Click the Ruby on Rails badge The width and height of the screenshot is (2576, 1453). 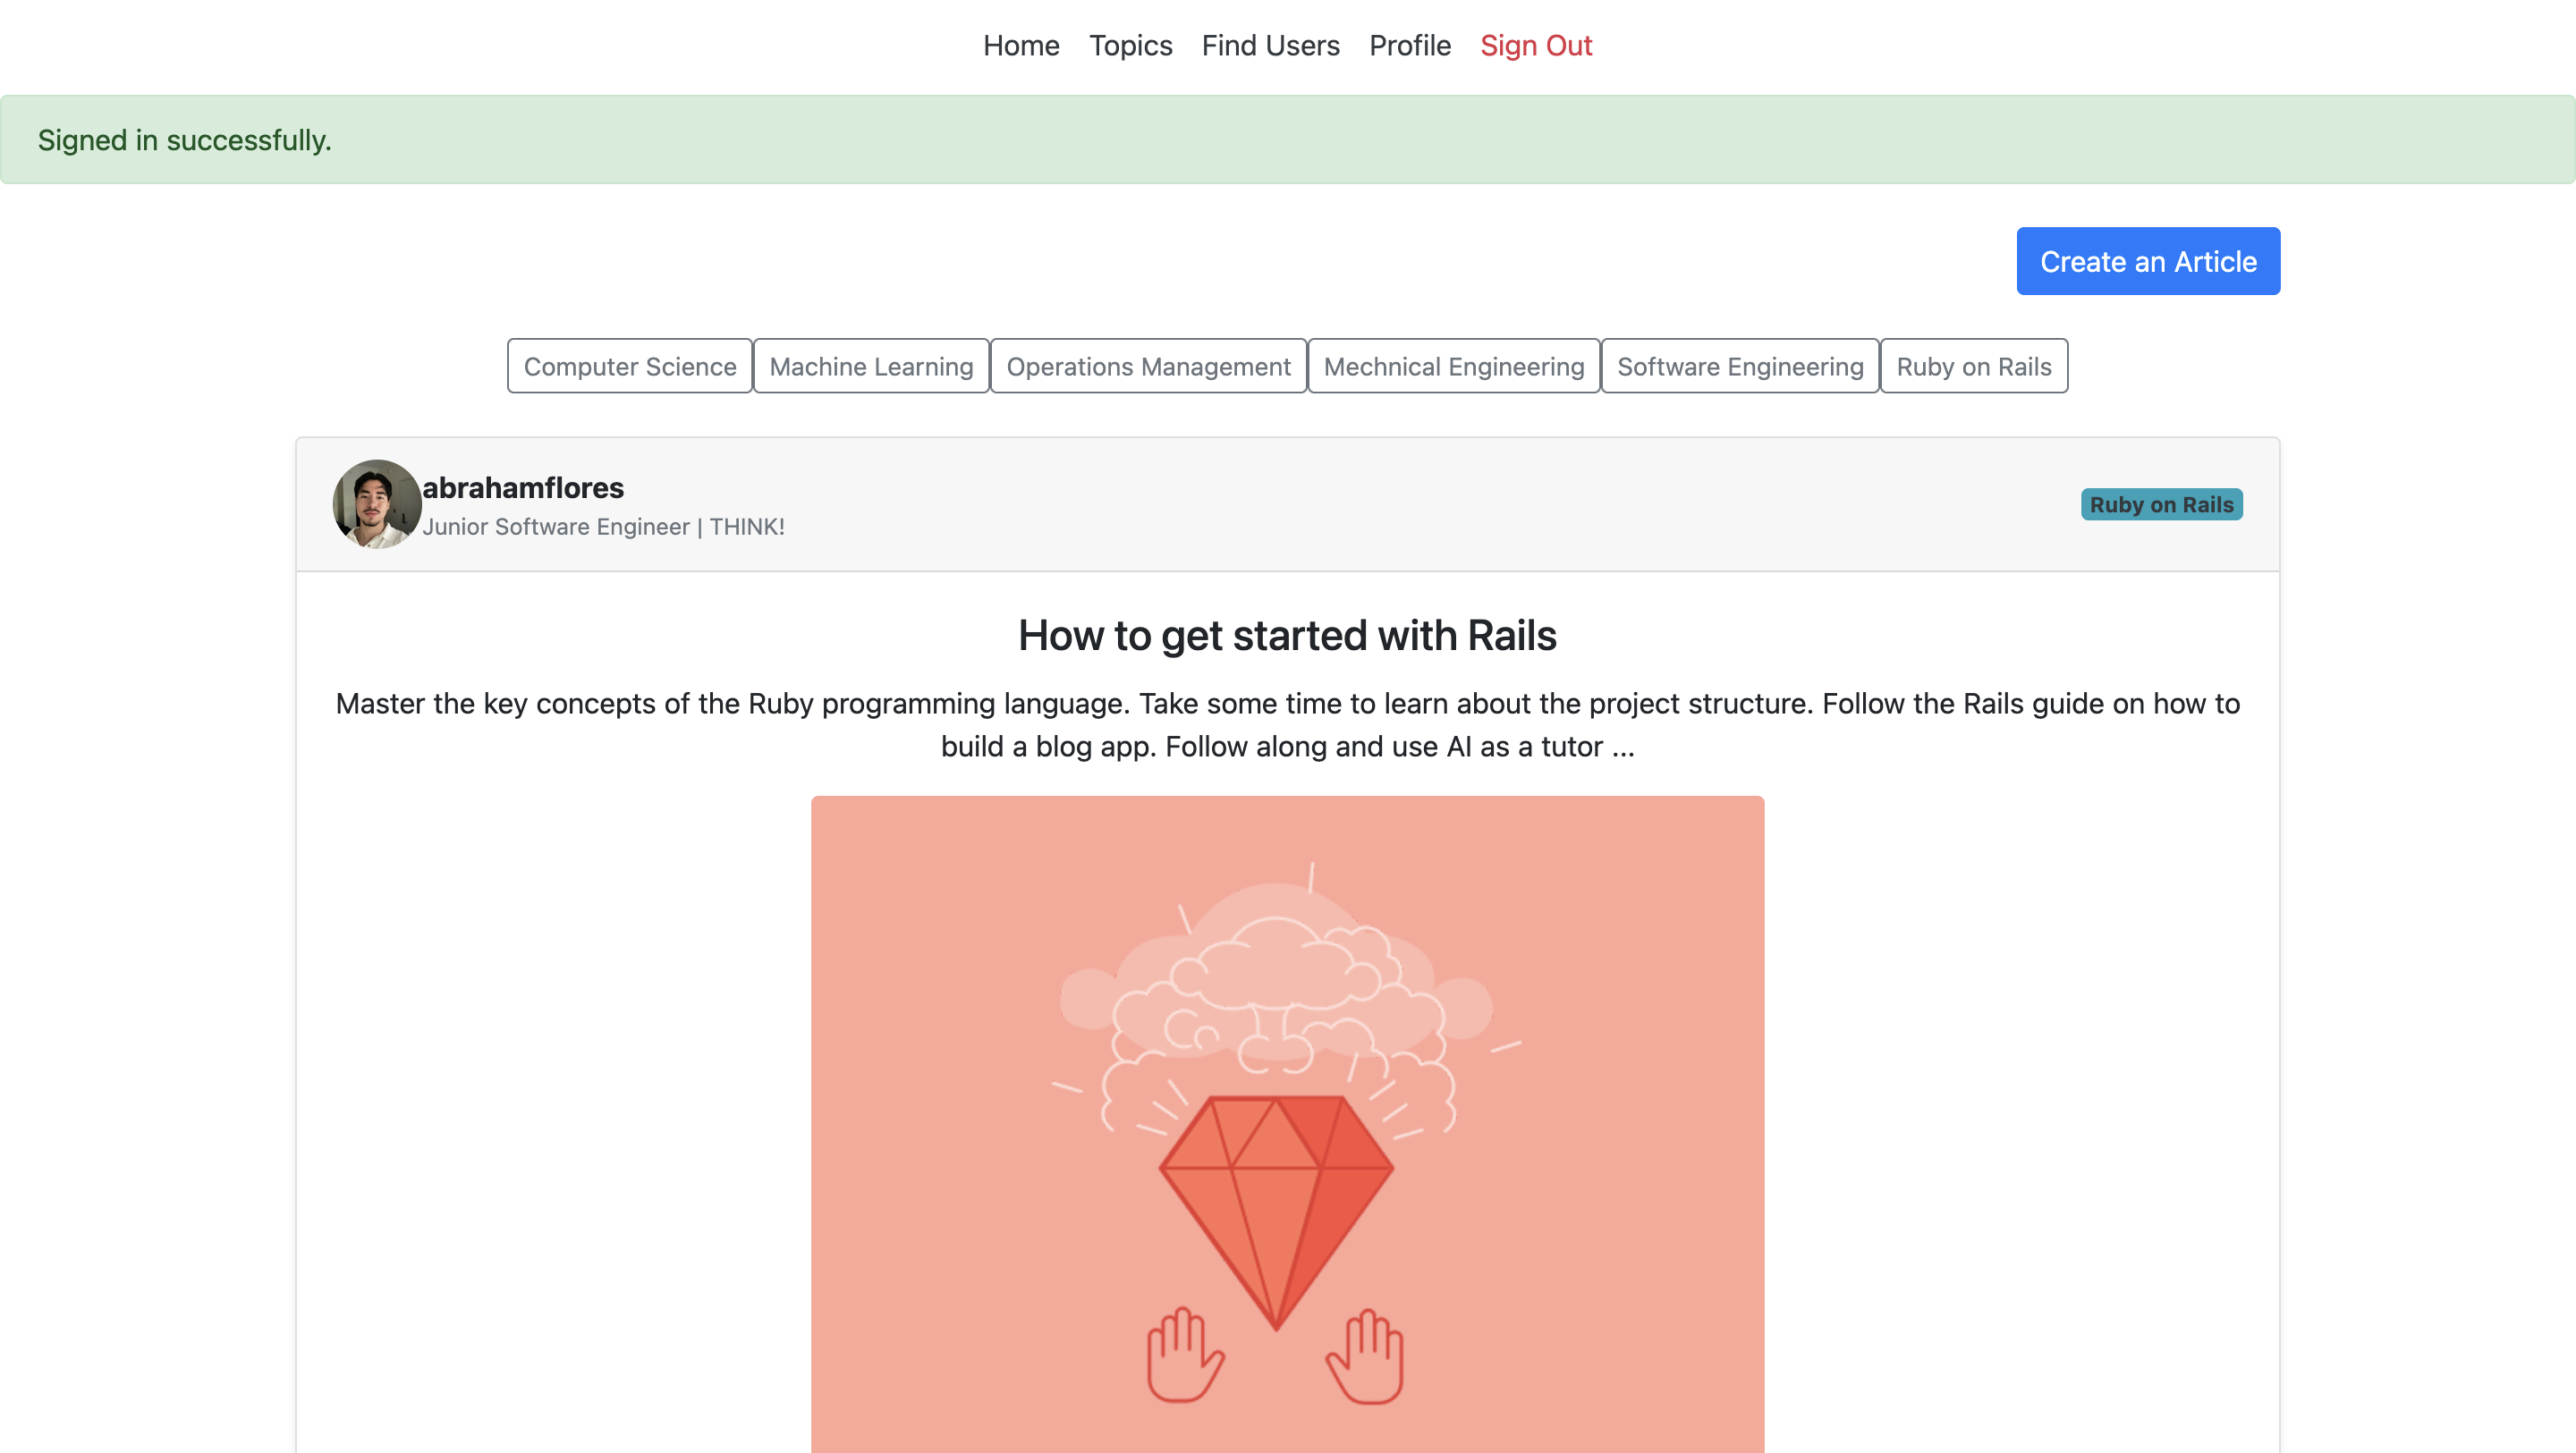[x=2161, y=504]
